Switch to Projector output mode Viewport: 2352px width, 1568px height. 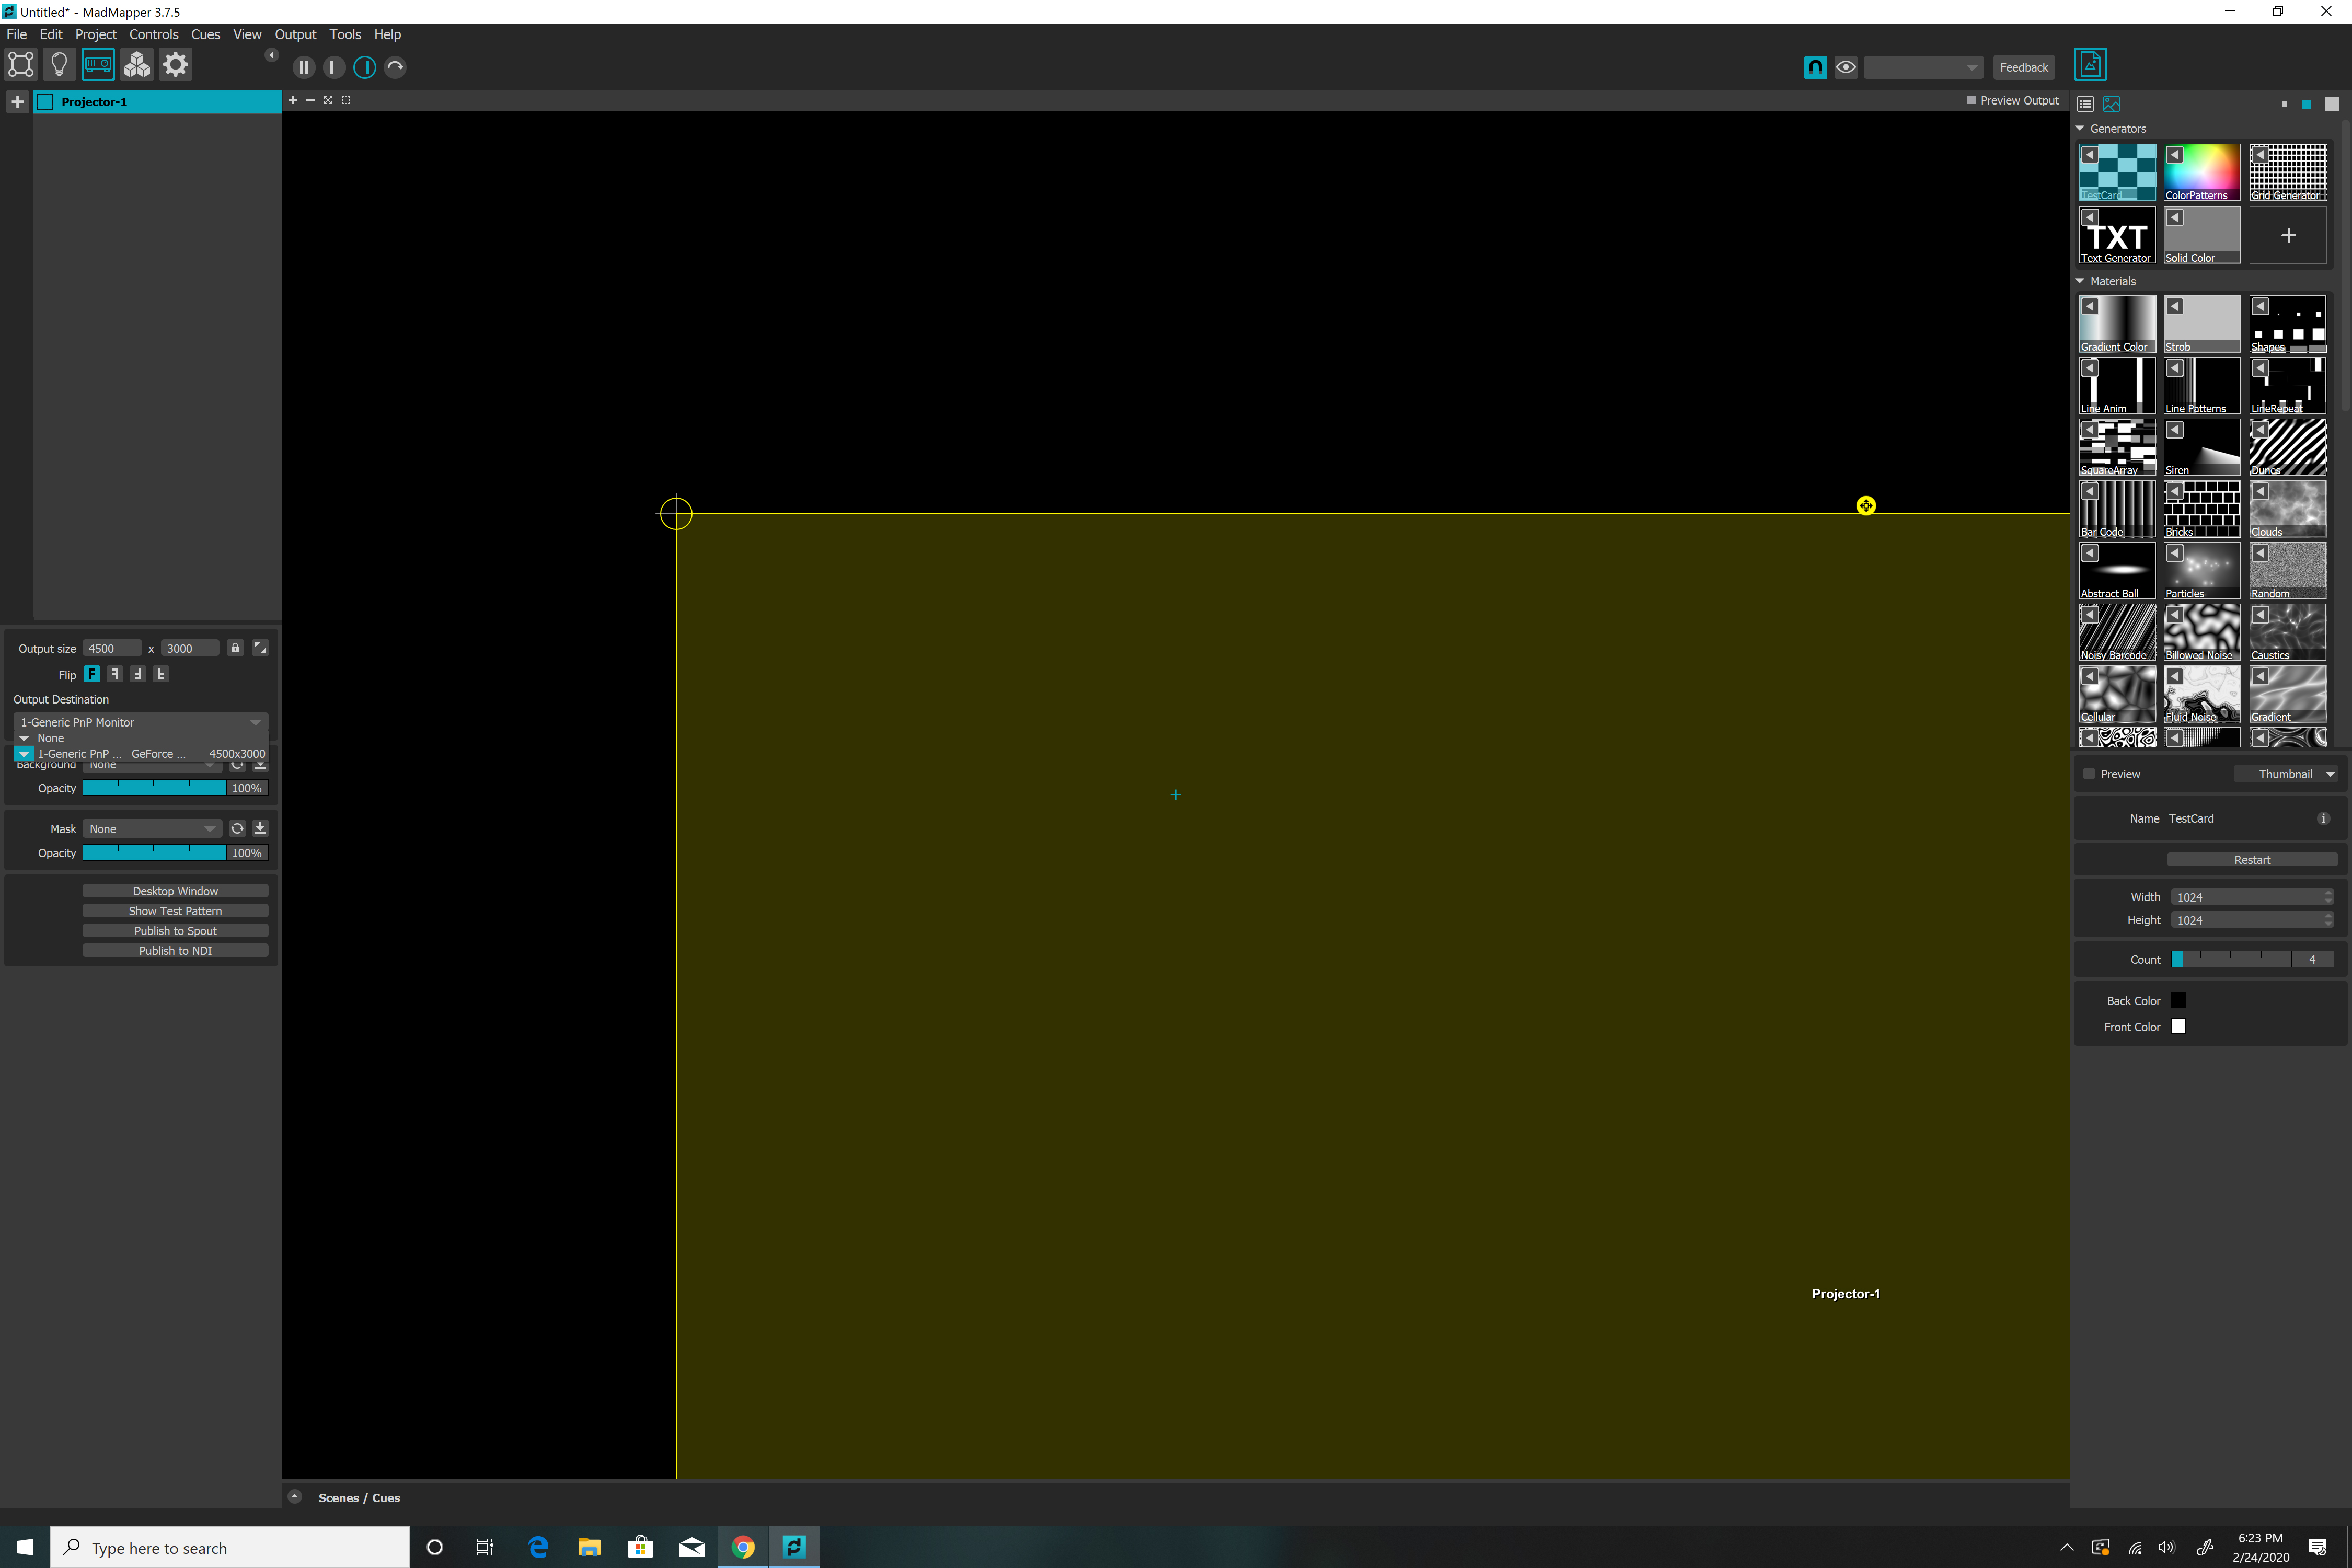tap(98, 64)
